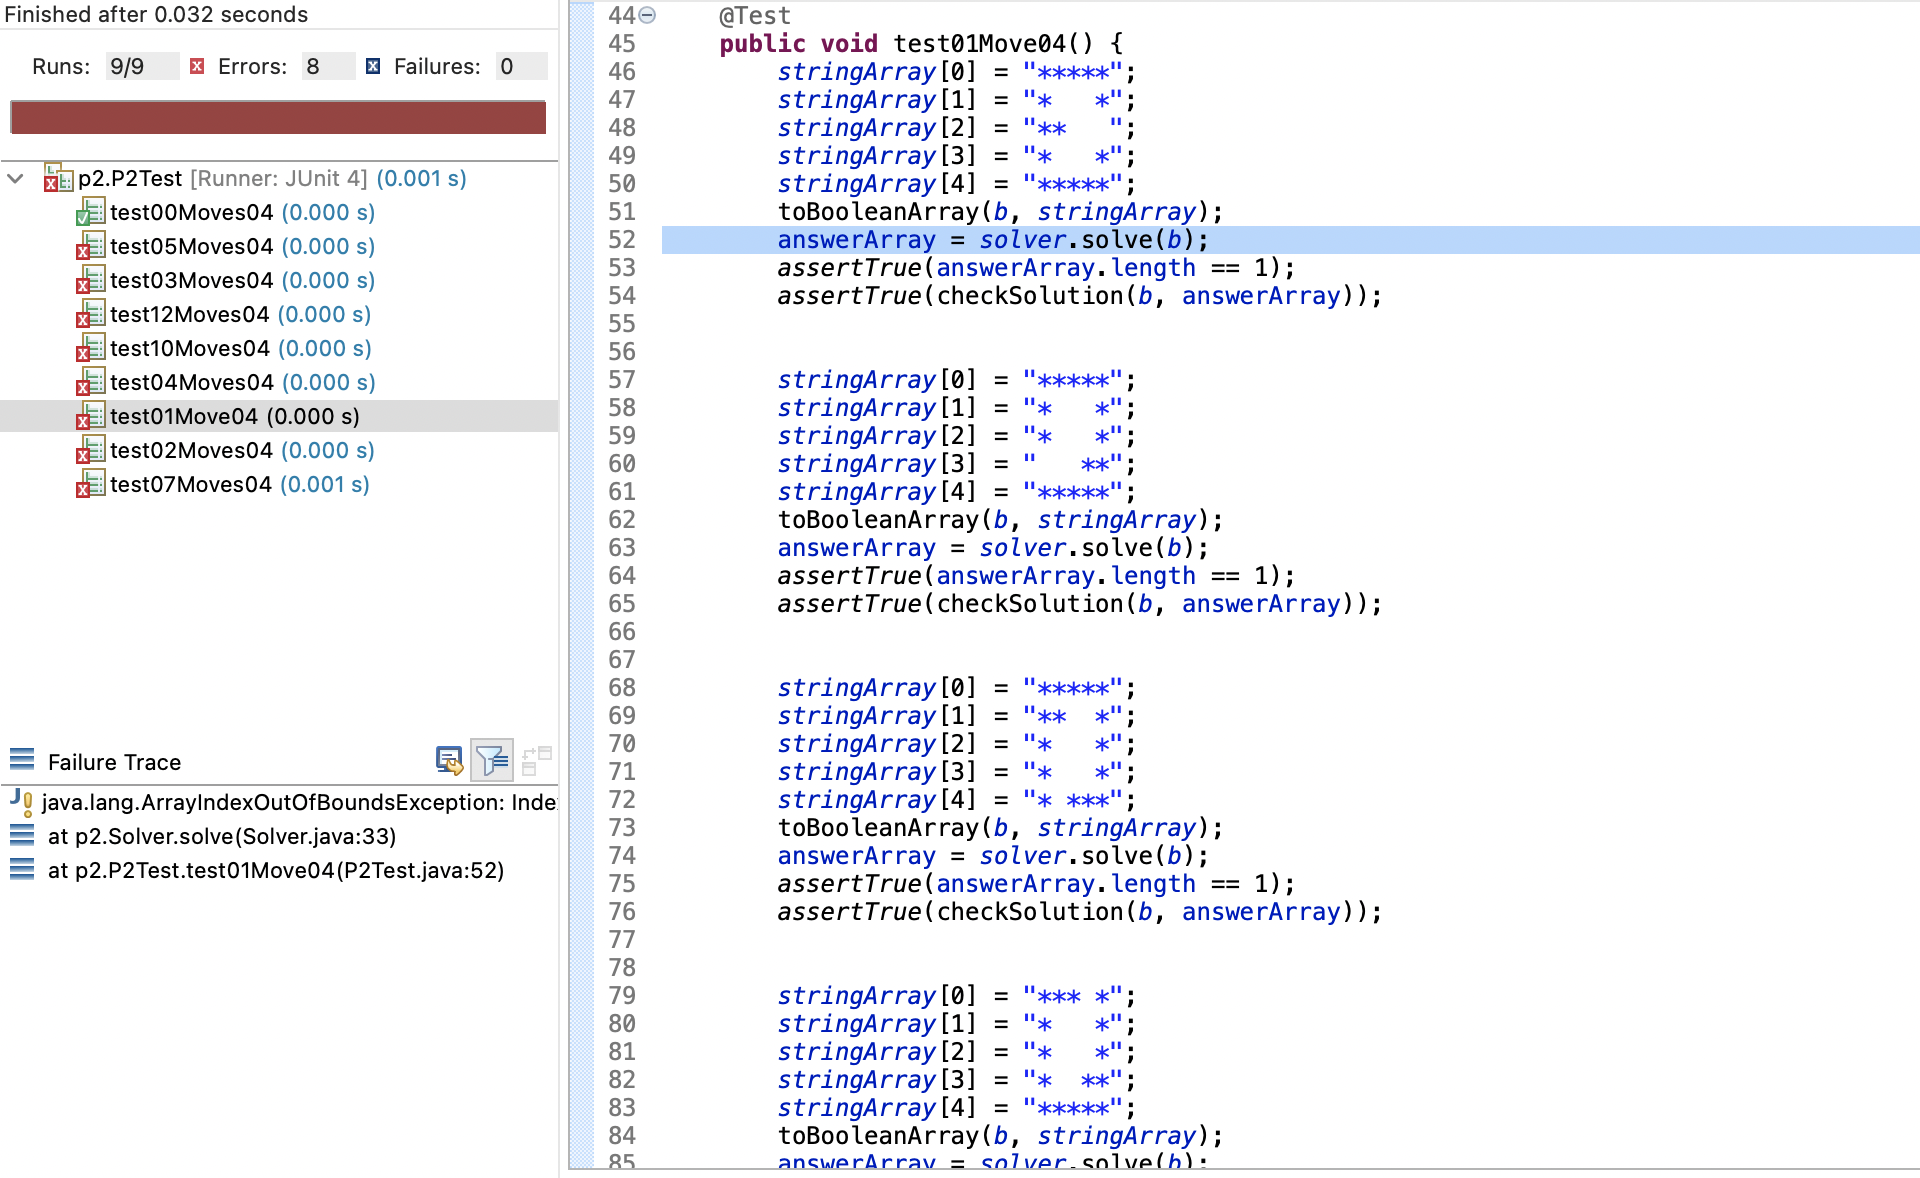Click the red JUnit progress bar
Screen dimensions: 1920x1178
tap(278, 117)
